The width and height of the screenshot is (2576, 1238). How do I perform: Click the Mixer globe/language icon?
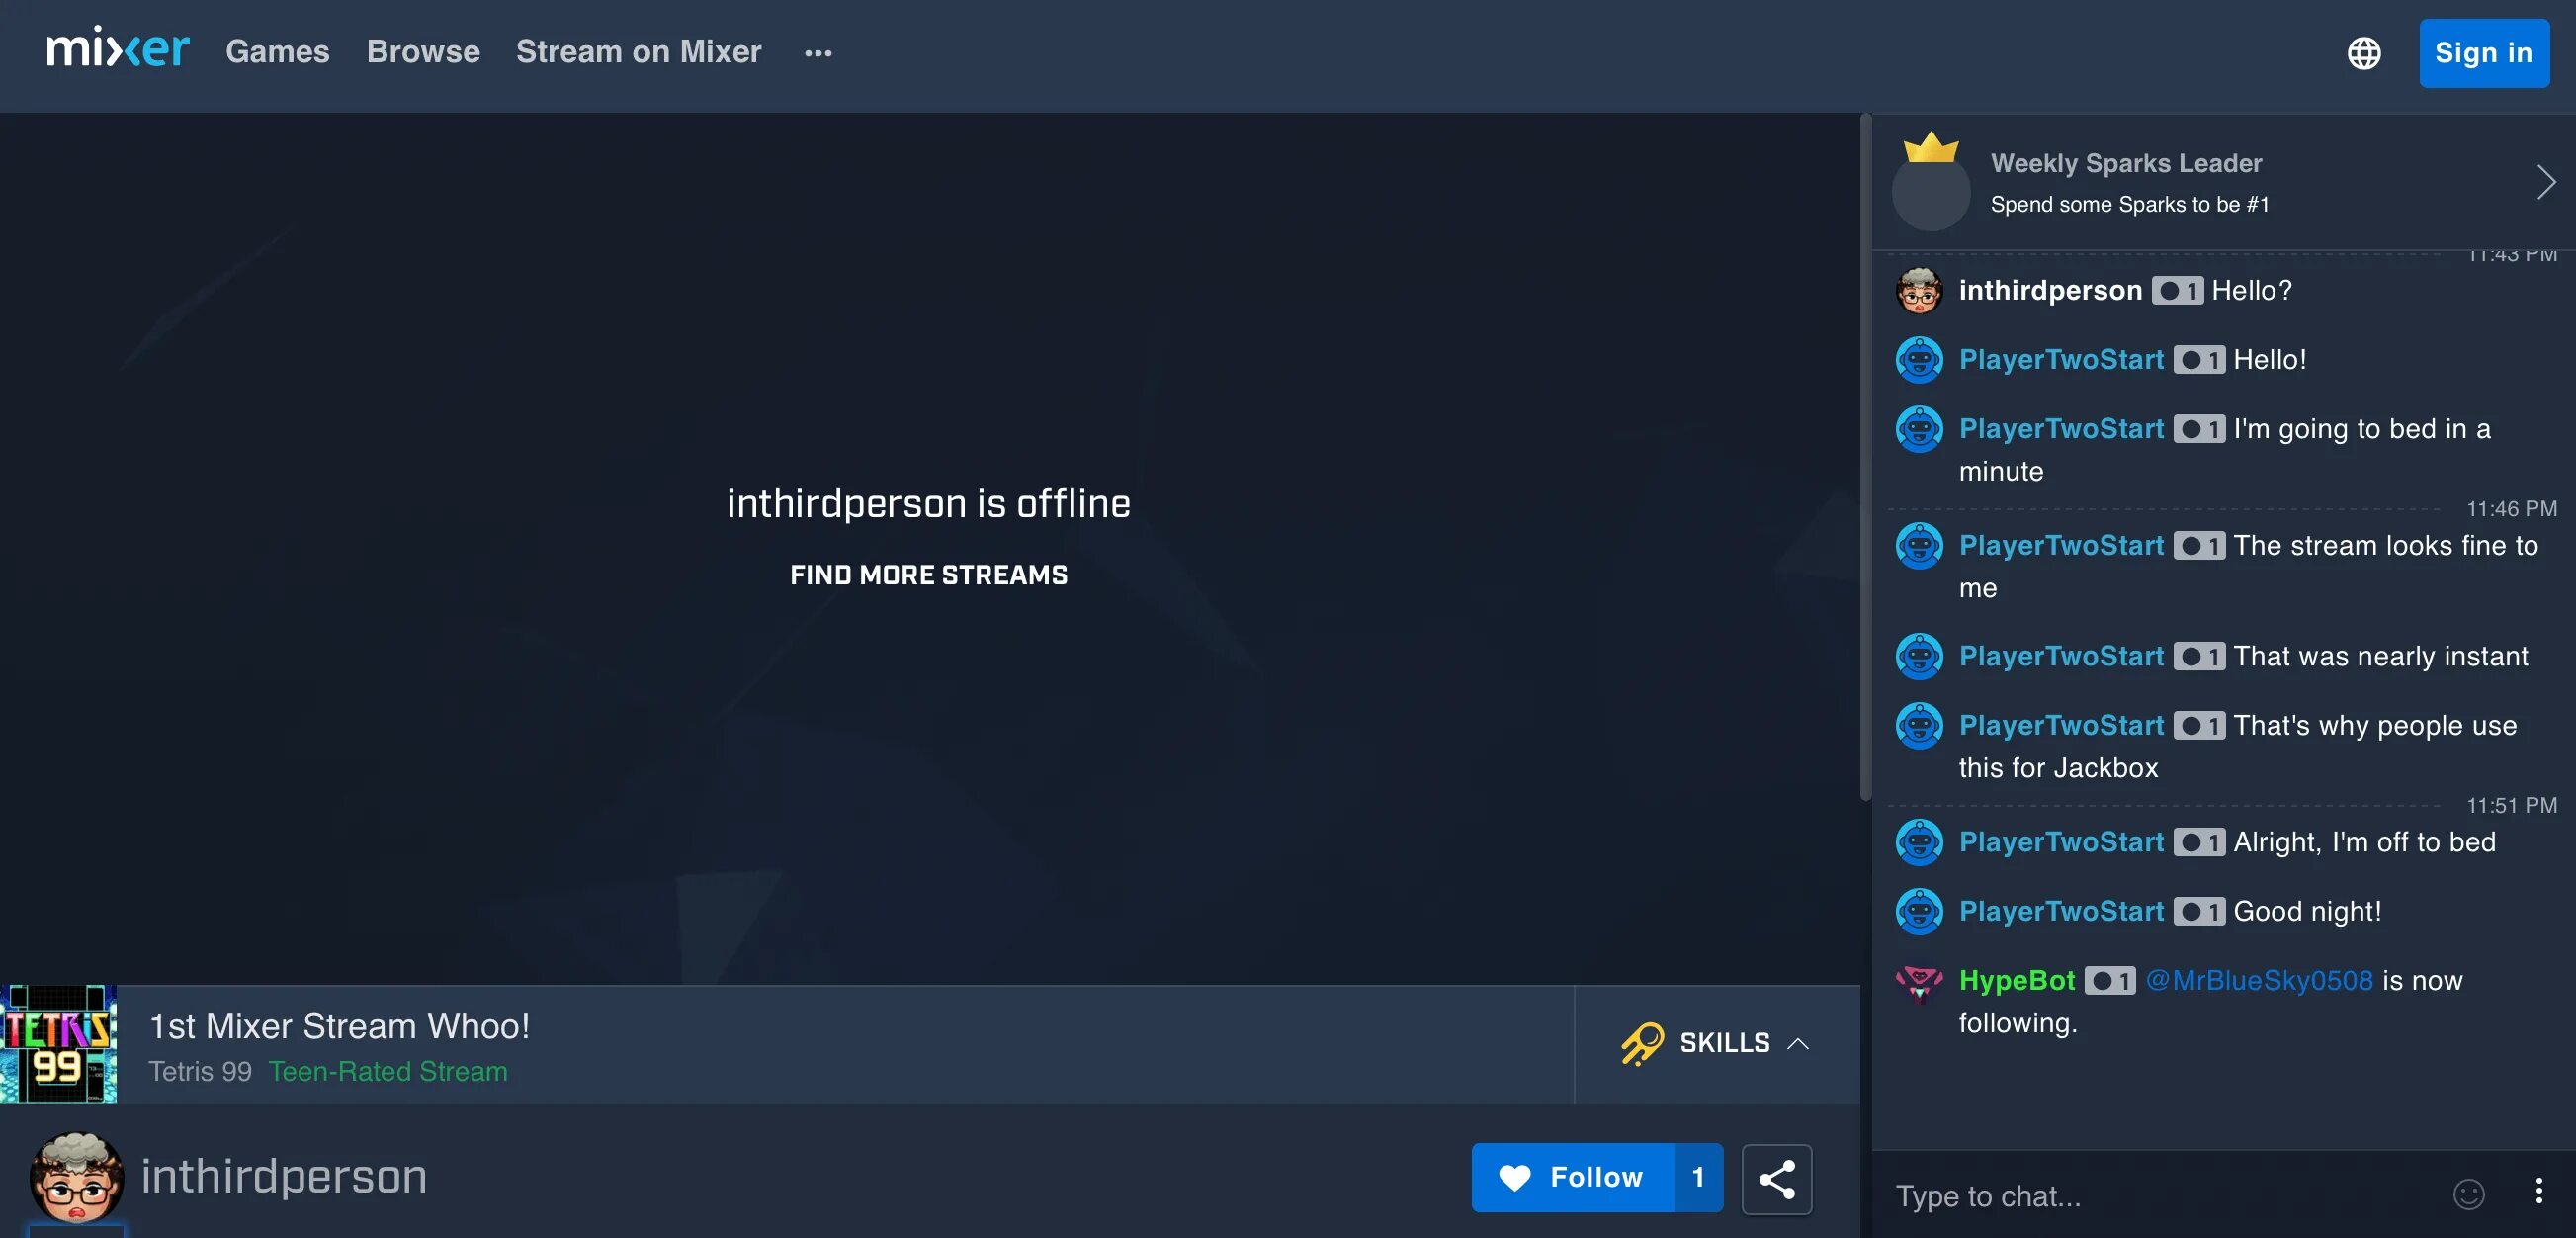[x=2364, y=52]
